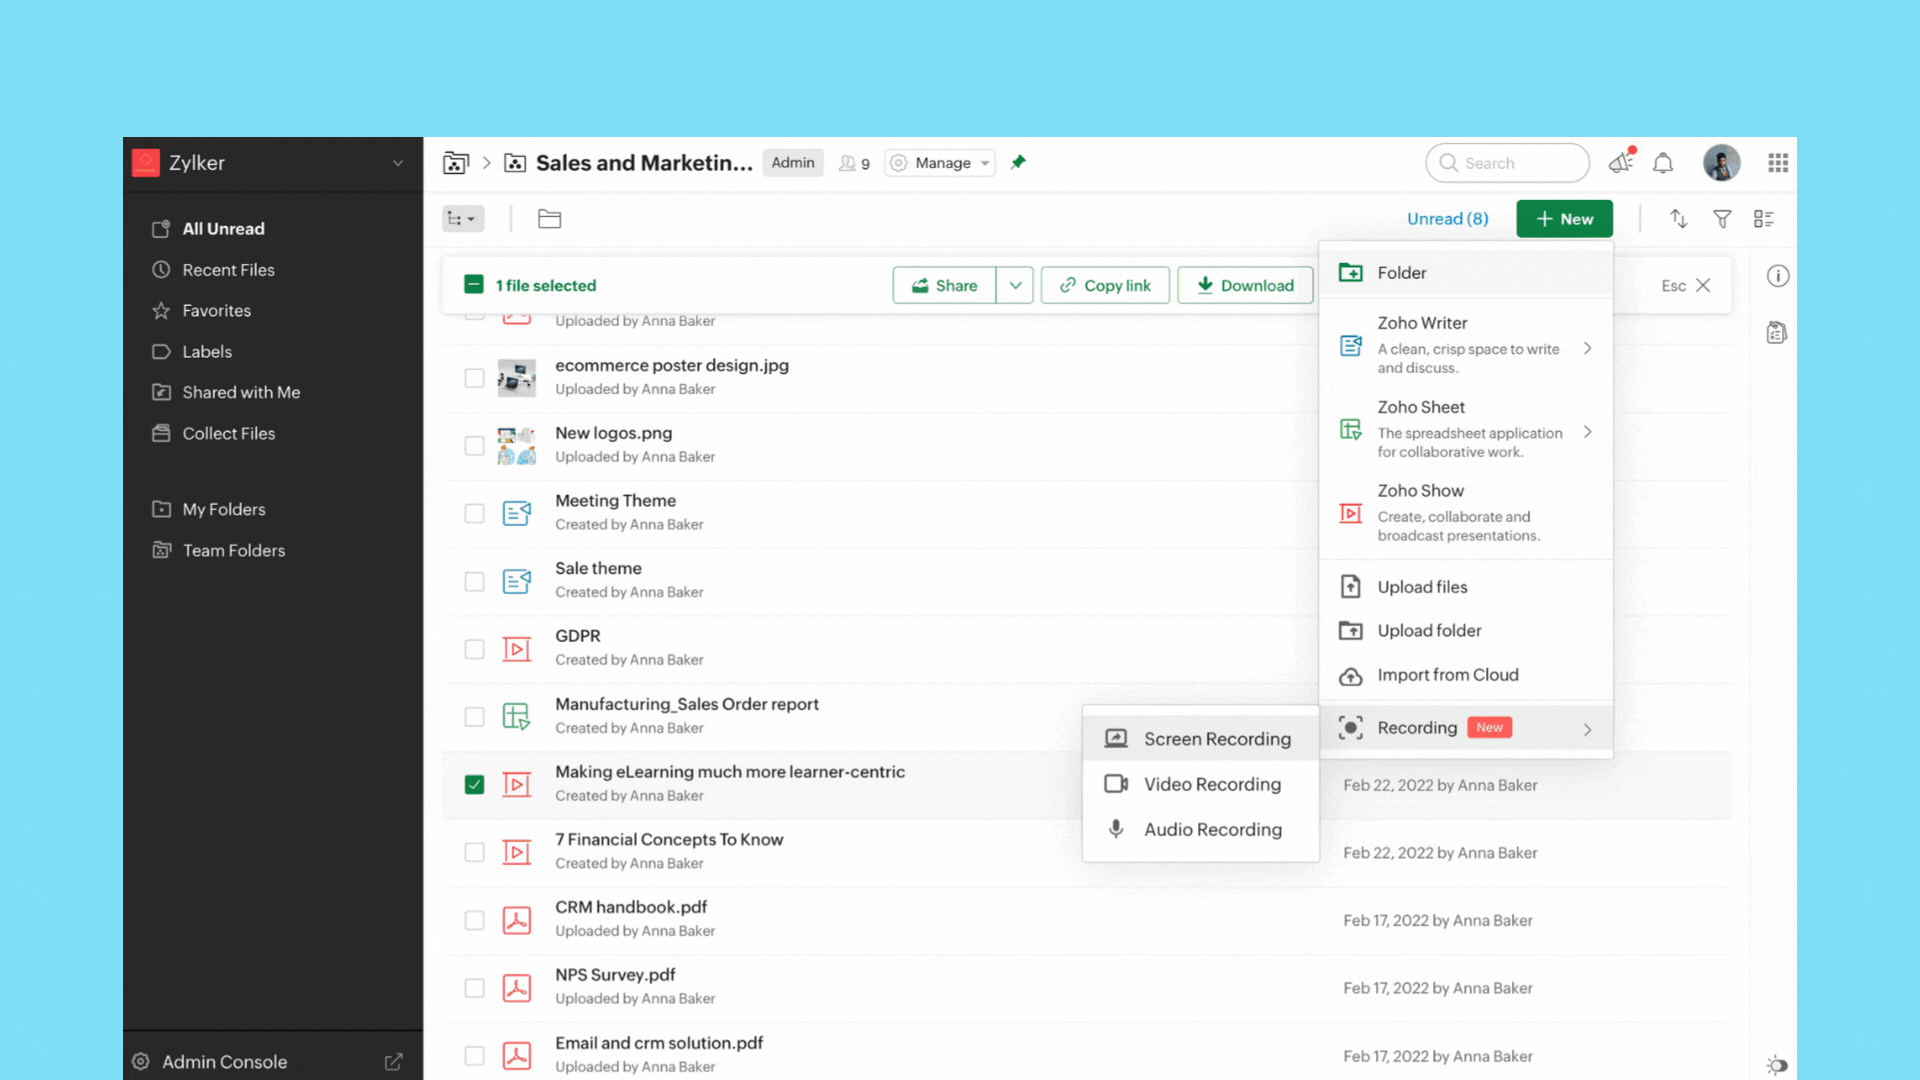Select Import from Cloud
The height and width of the screenshot is (1080, 1920).
point(1466,675)
